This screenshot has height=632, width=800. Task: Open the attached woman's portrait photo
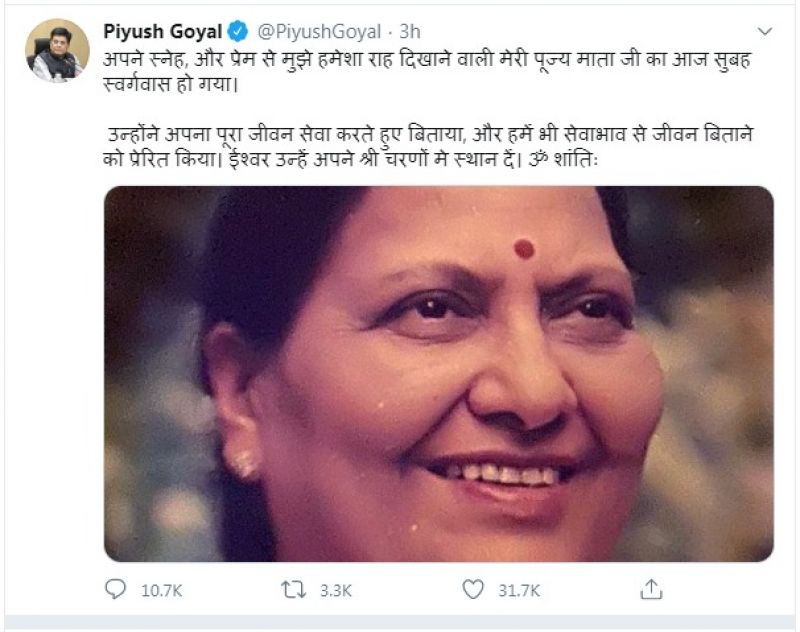(438, 373)
